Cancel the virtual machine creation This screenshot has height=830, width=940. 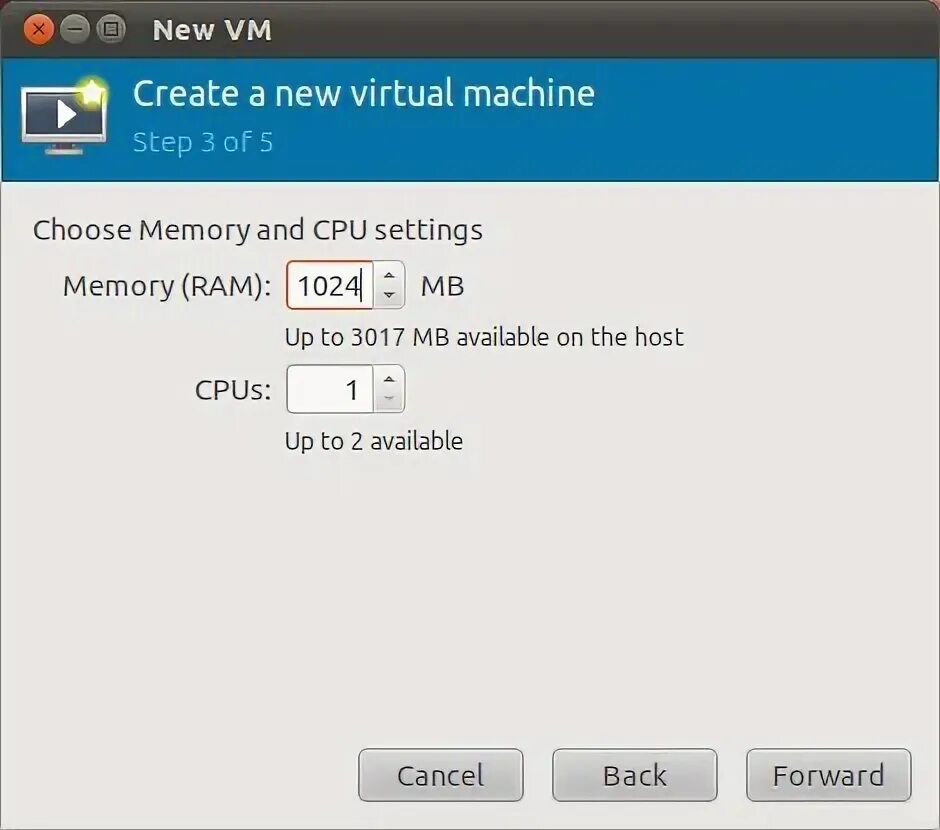point(441,775)
